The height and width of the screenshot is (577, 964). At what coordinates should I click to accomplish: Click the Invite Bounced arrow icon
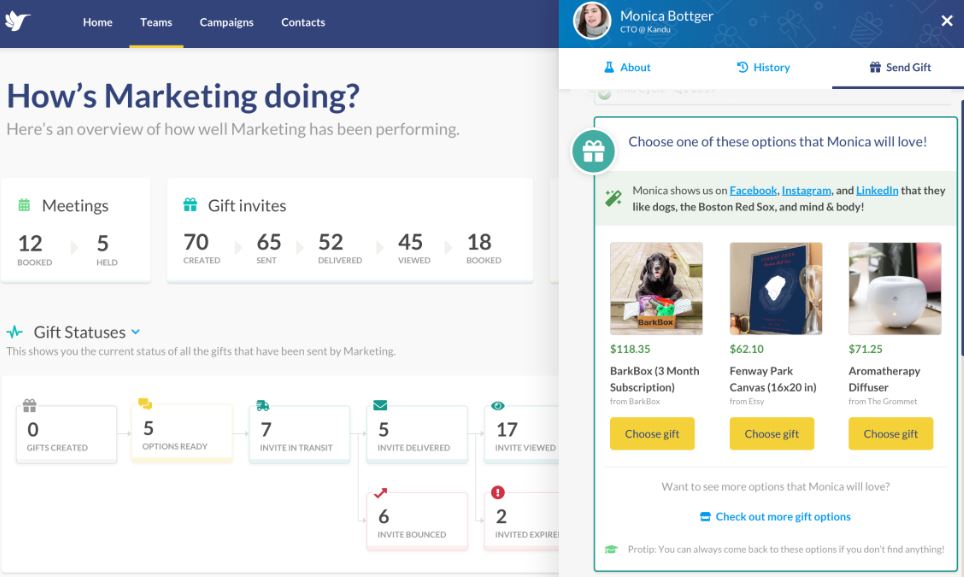tap(381, 493)
